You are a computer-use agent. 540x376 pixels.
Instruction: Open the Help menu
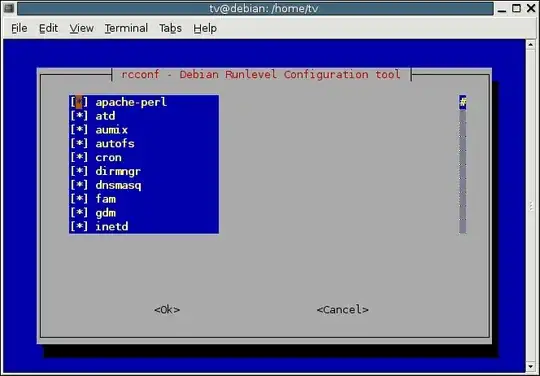coord(205,28)
